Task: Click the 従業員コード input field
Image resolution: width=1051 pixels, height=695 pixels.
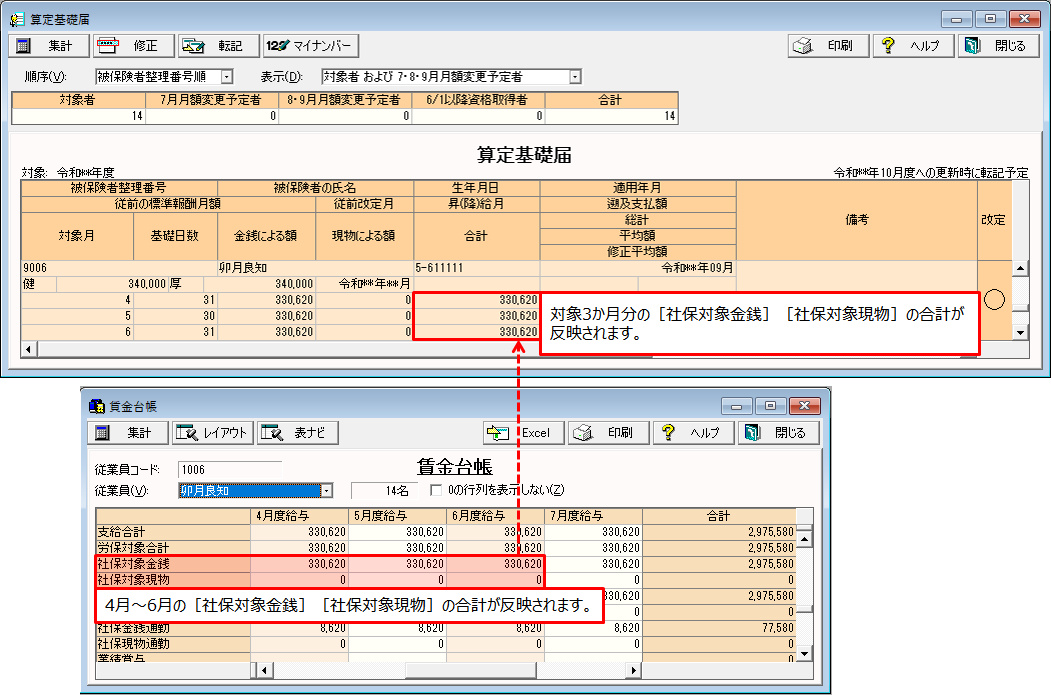Action: coord(229,469)
